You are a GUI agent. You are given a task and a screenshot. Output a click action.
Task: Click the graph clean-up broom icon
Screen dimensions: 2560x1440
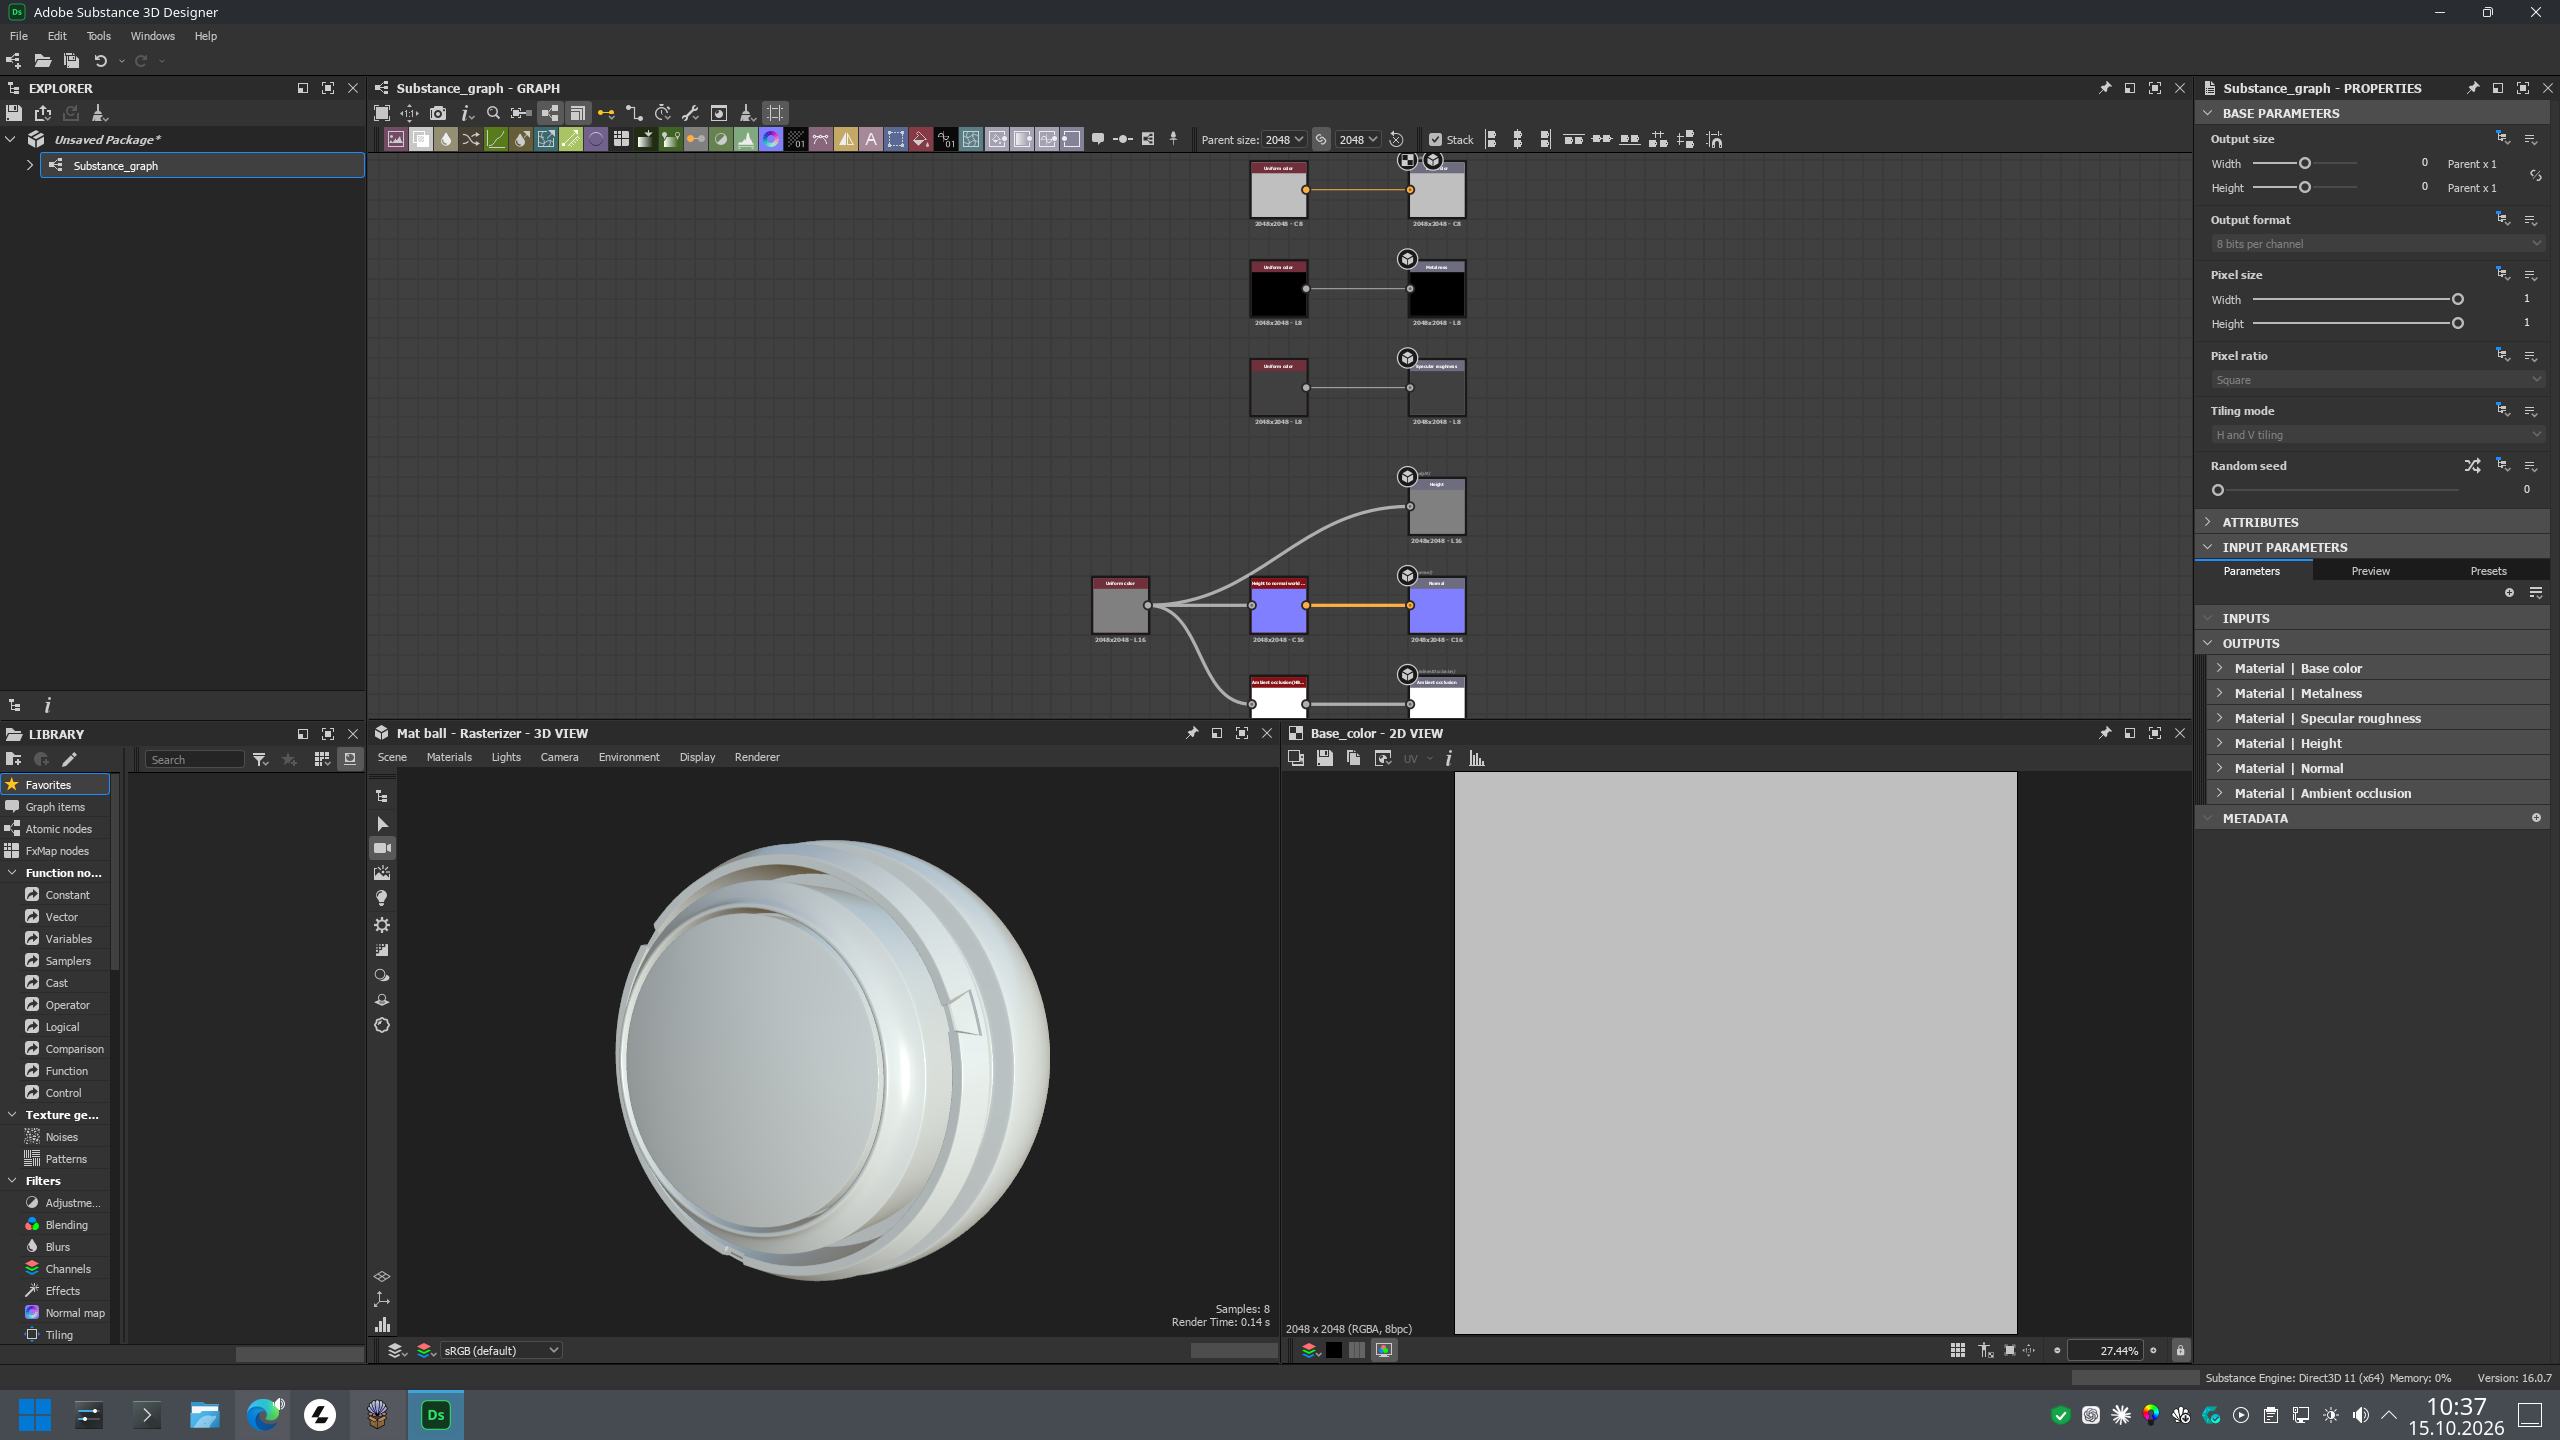(746, 113)
